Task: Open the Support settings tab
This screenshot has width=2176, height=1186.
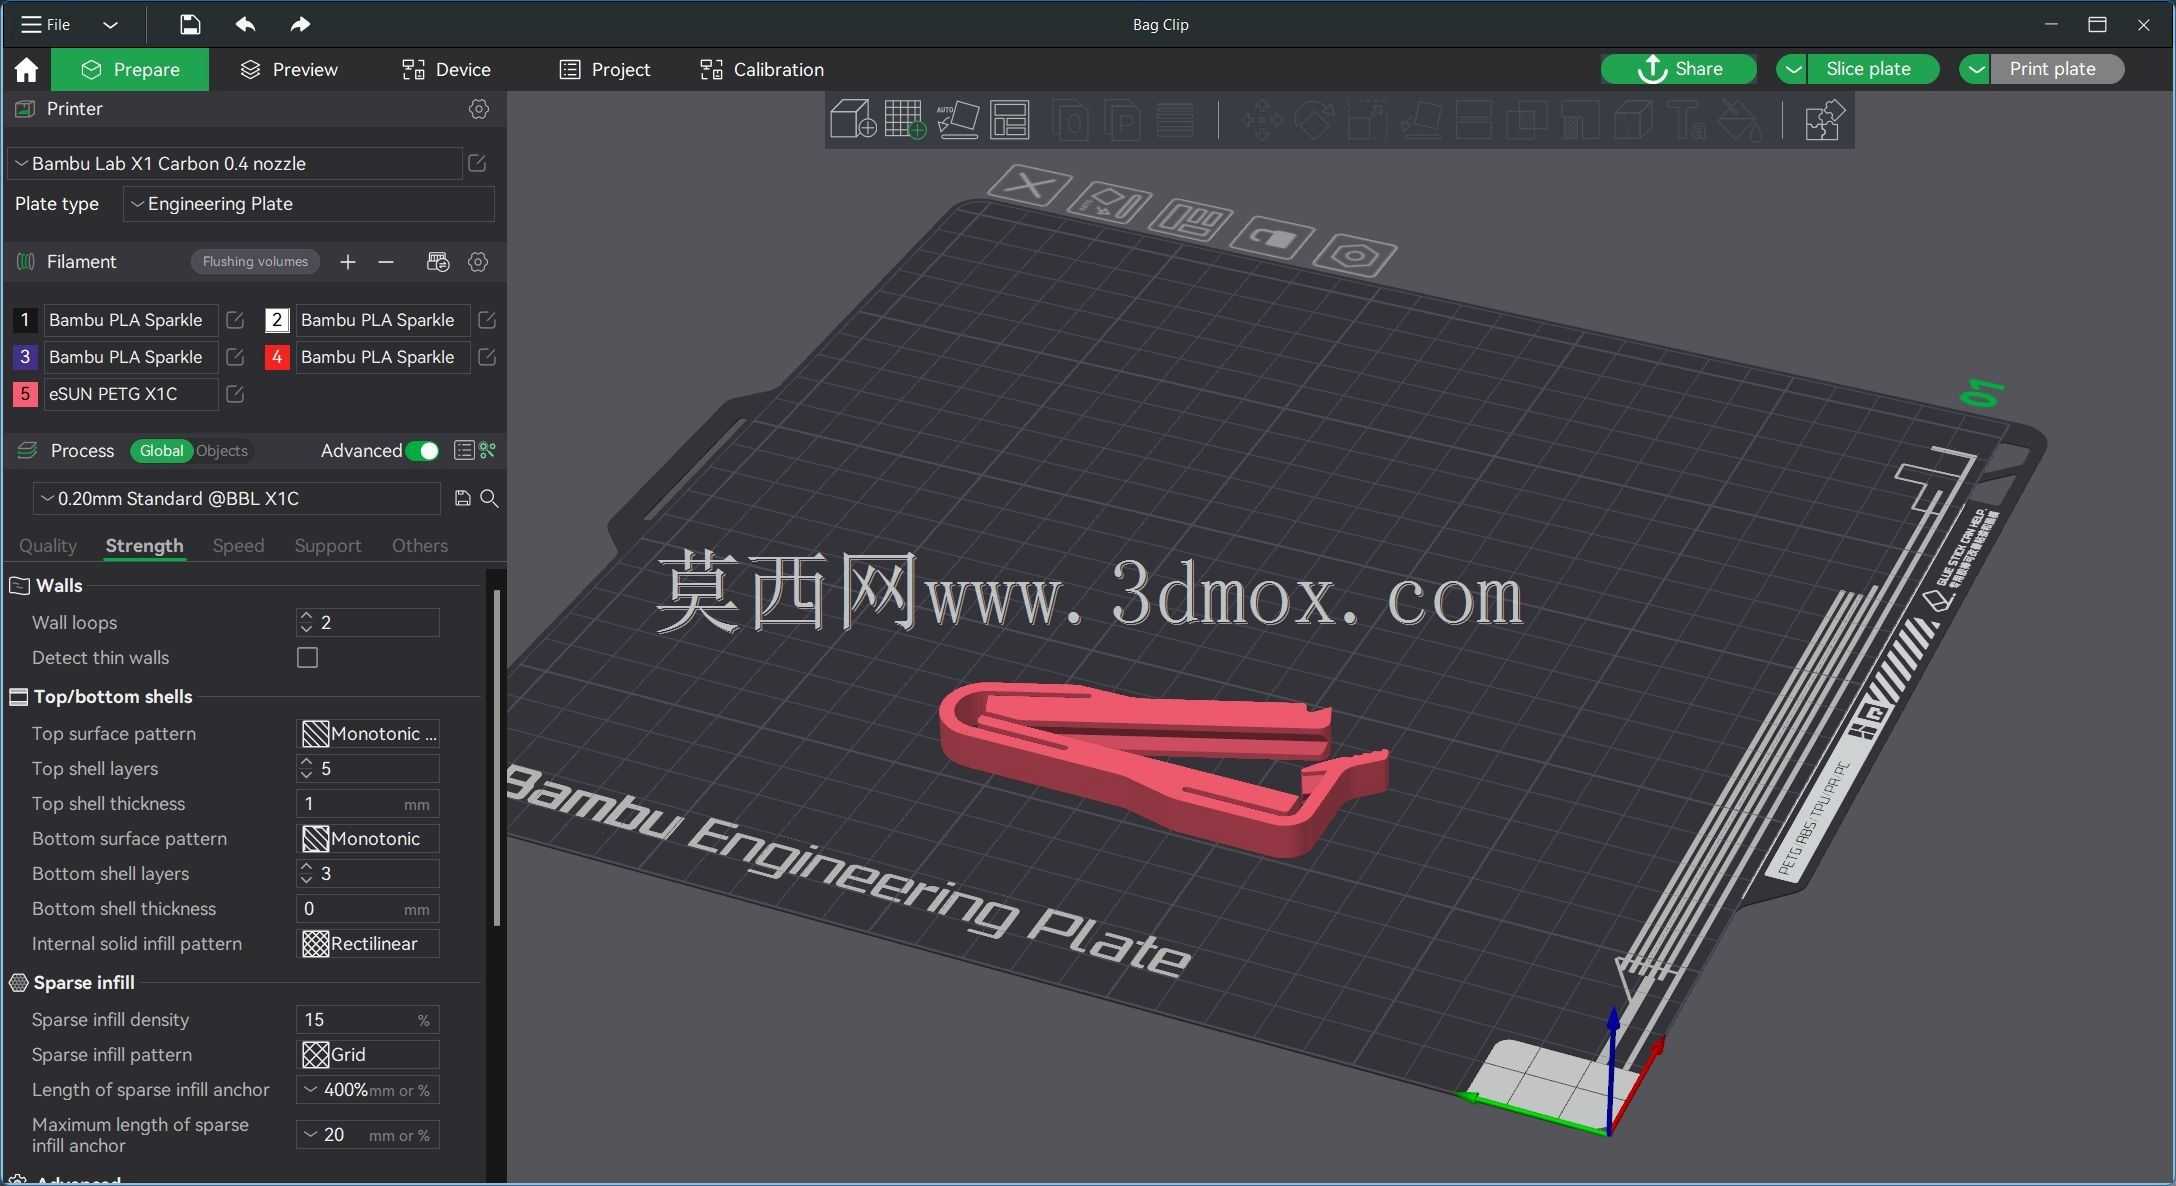Action: click(328, 546)
